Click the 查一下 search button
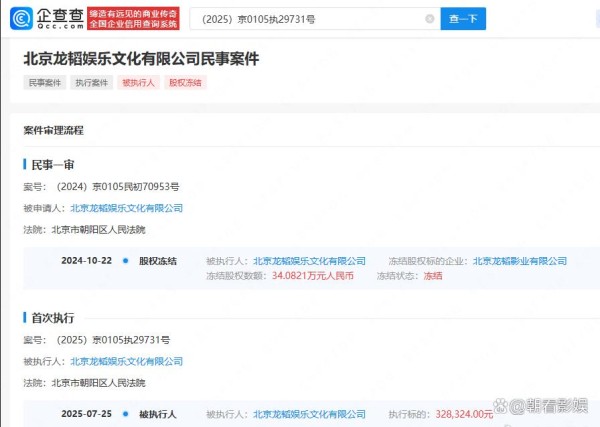The height and width of the screenshot is (427, 600). pos(463,18)
